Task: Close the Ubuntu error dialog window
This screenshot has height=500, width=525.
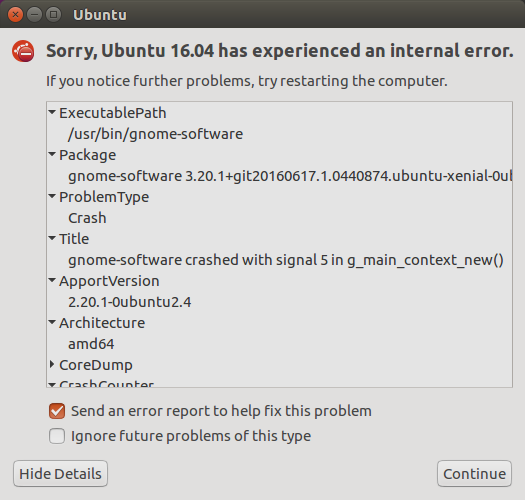Action: (15, 15)
